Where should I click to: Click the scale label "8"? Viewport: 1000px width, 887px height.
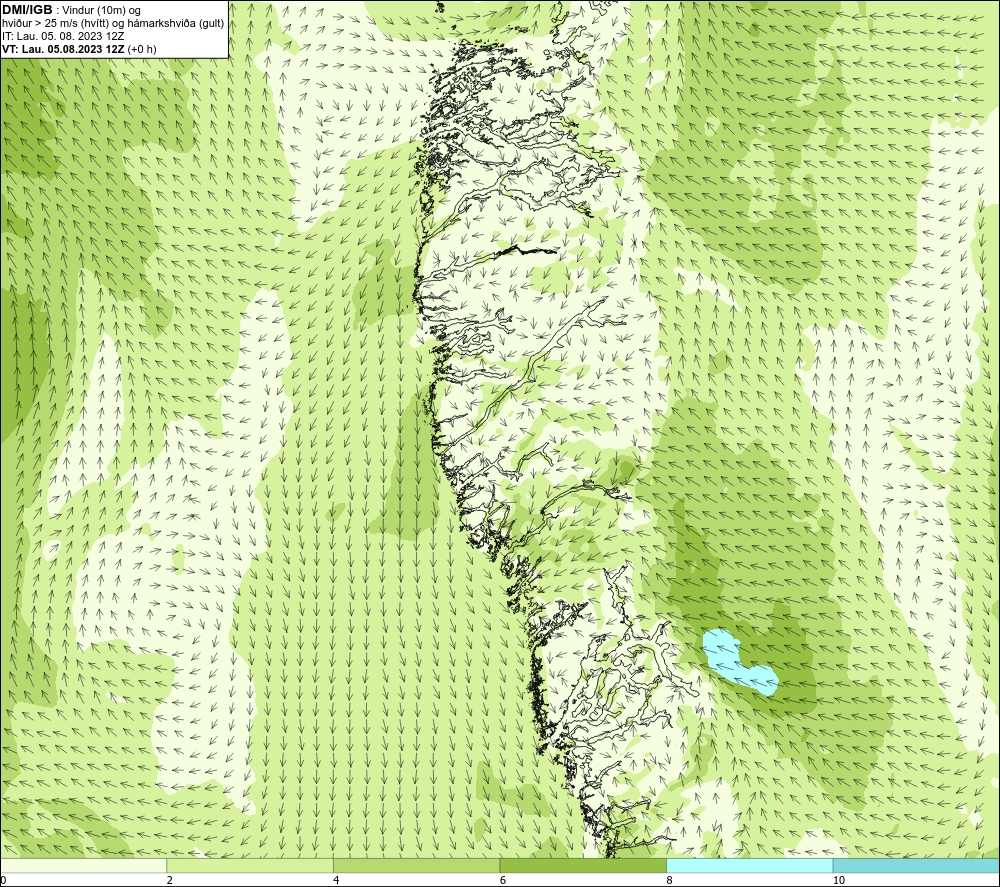tap(669, 880)
